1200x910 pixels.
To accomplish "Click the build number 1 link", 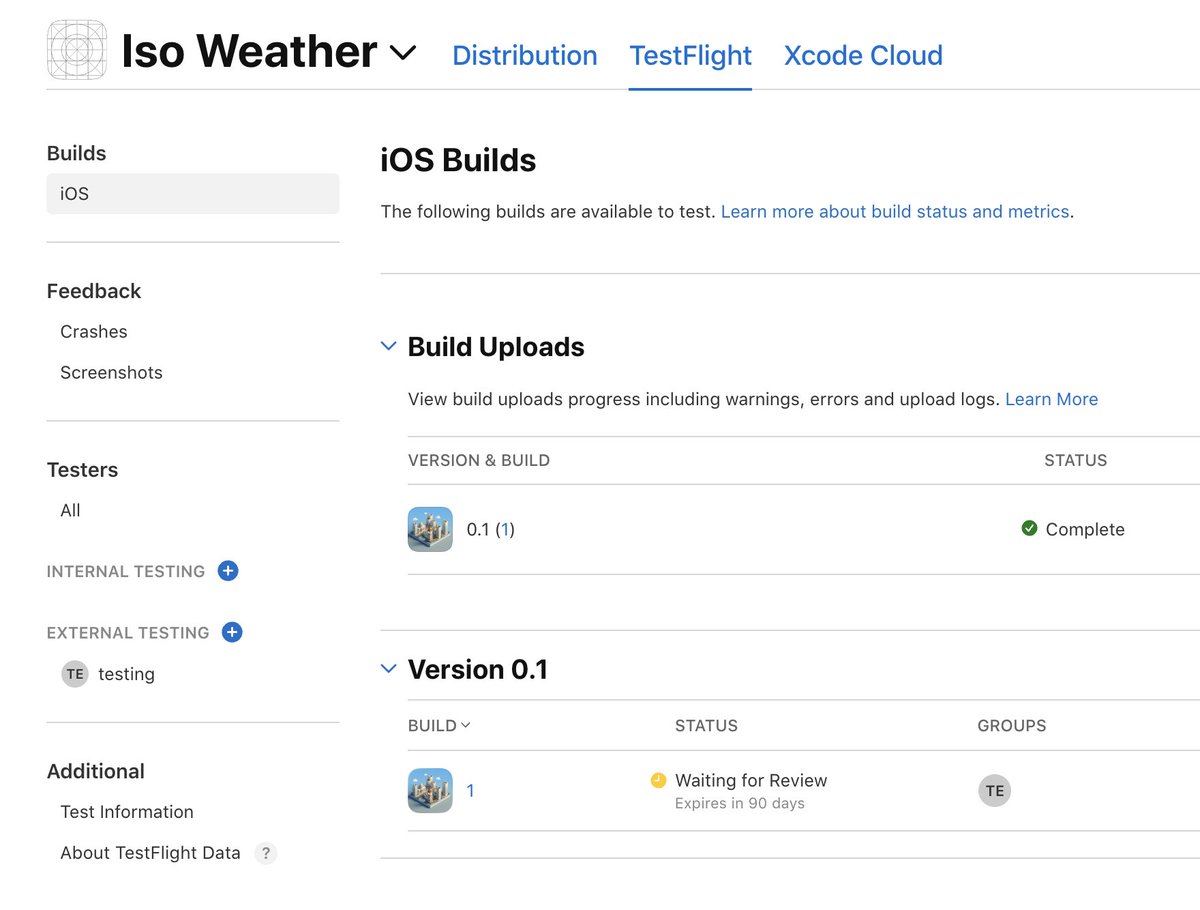I will click(470, 790).
